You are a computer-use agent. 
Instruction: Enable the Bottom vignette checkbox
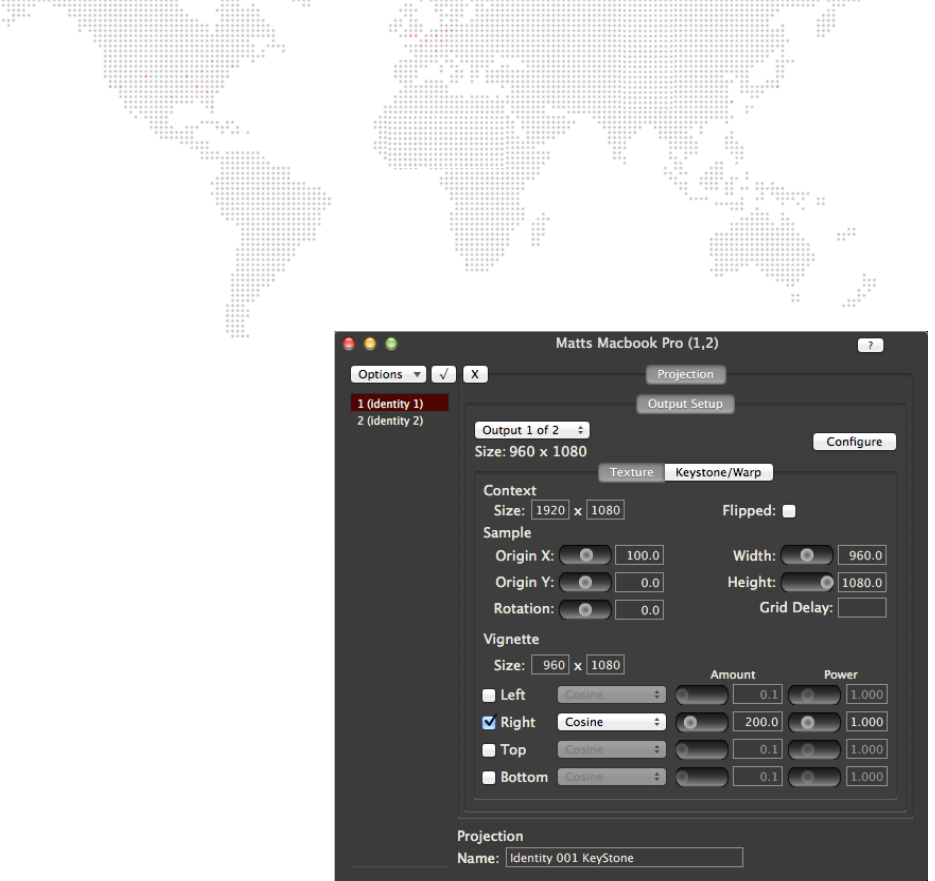pos(489,777)
